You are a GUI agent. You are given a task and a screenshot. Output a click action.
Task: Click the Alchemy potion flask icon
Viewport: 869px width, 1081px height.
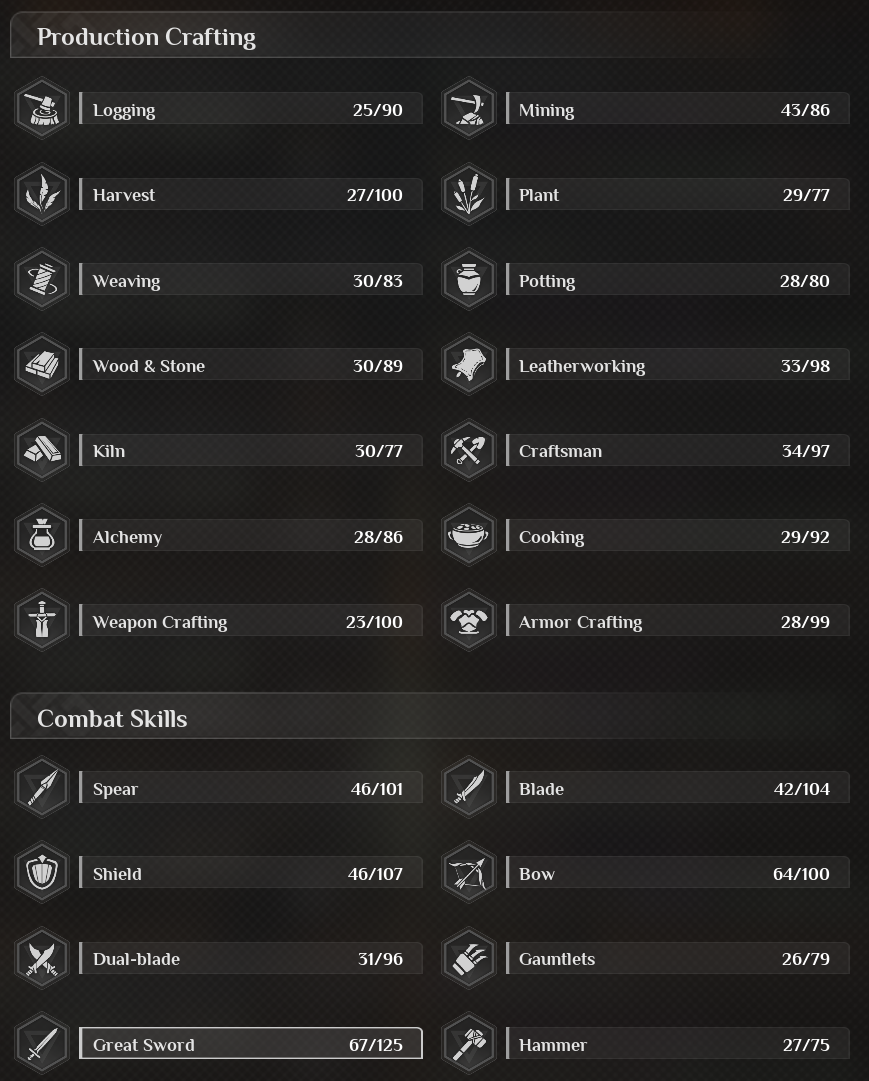click(42, 536)
